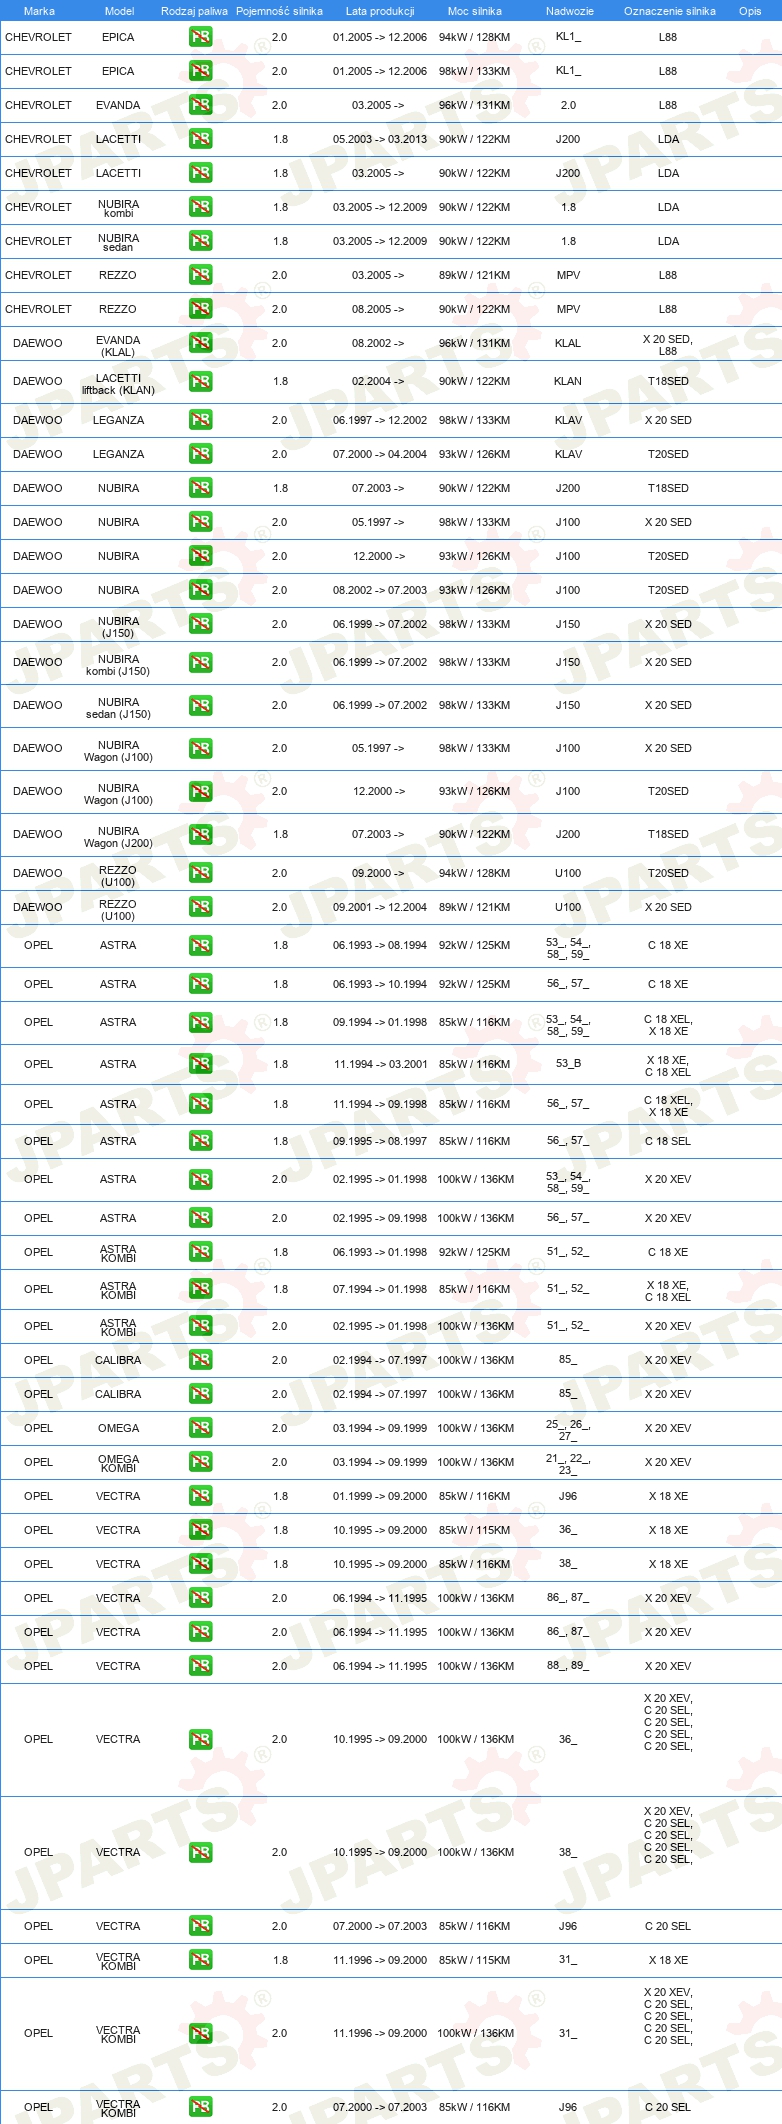This screenshot has width=782, height=2124.
Task: Click fuel icon for Chevrolet Nubira sedan
Action: click(201, 241)
